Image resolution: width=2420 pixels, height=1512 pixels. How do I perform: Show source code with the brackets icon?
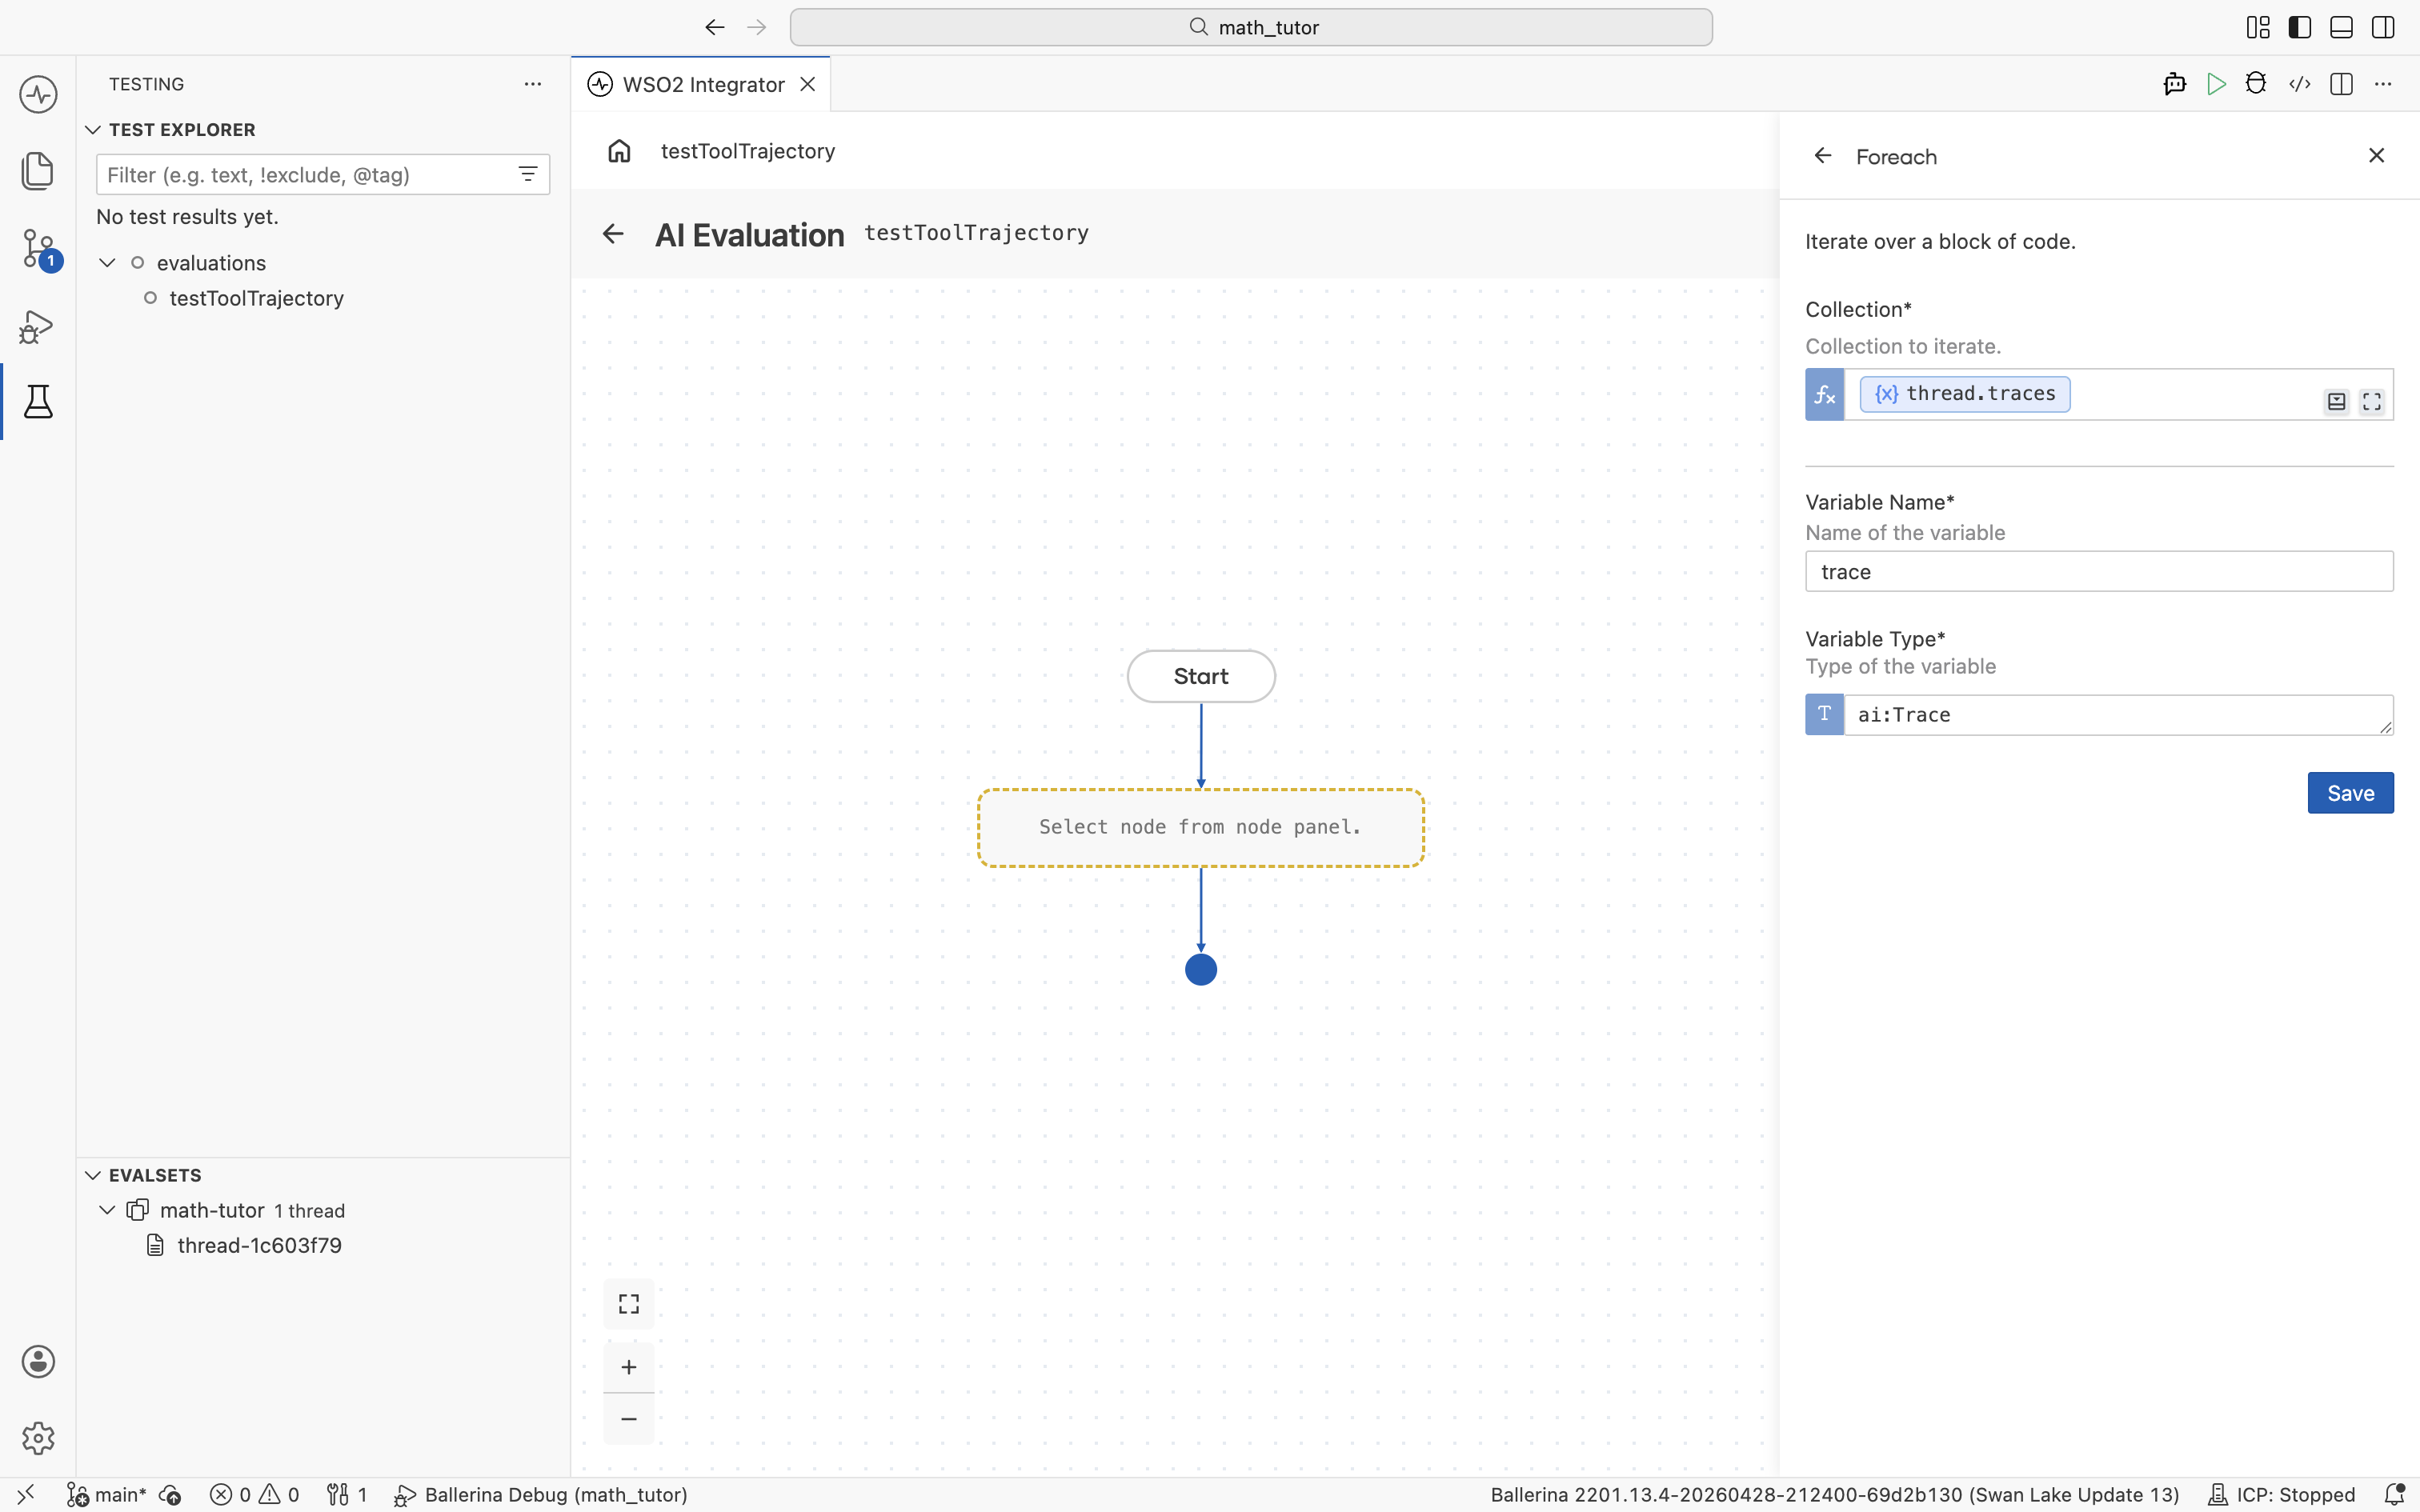pyautogui.click(x=2299, y=84)
